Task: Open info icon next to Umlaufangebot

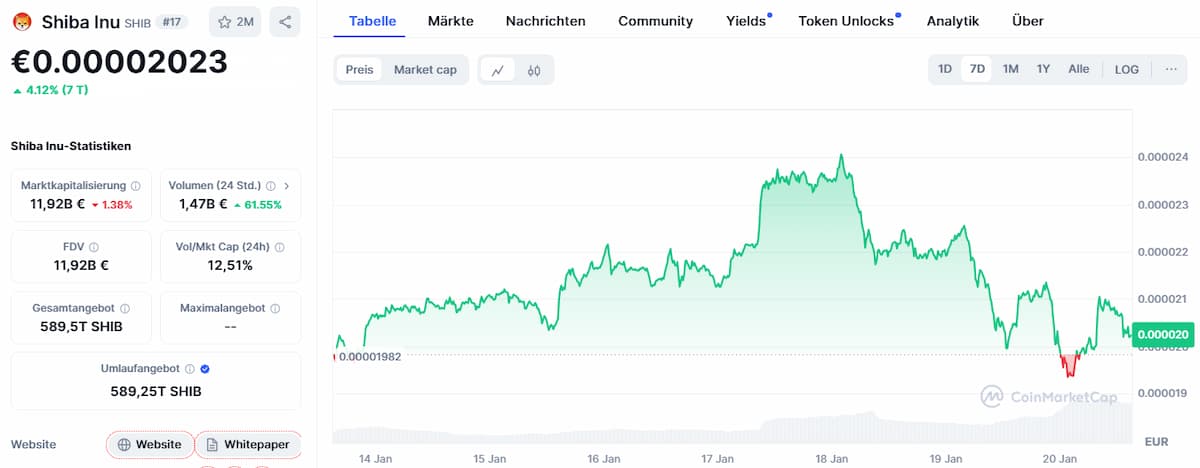Action: 190,369
